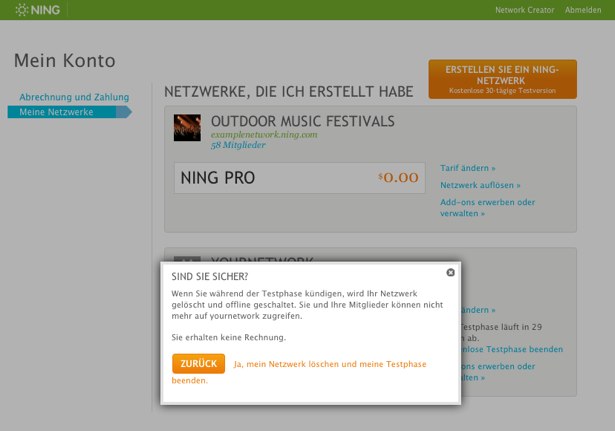
Task: Open Abrechnung und Zahlung section
Action: (74, 97)
